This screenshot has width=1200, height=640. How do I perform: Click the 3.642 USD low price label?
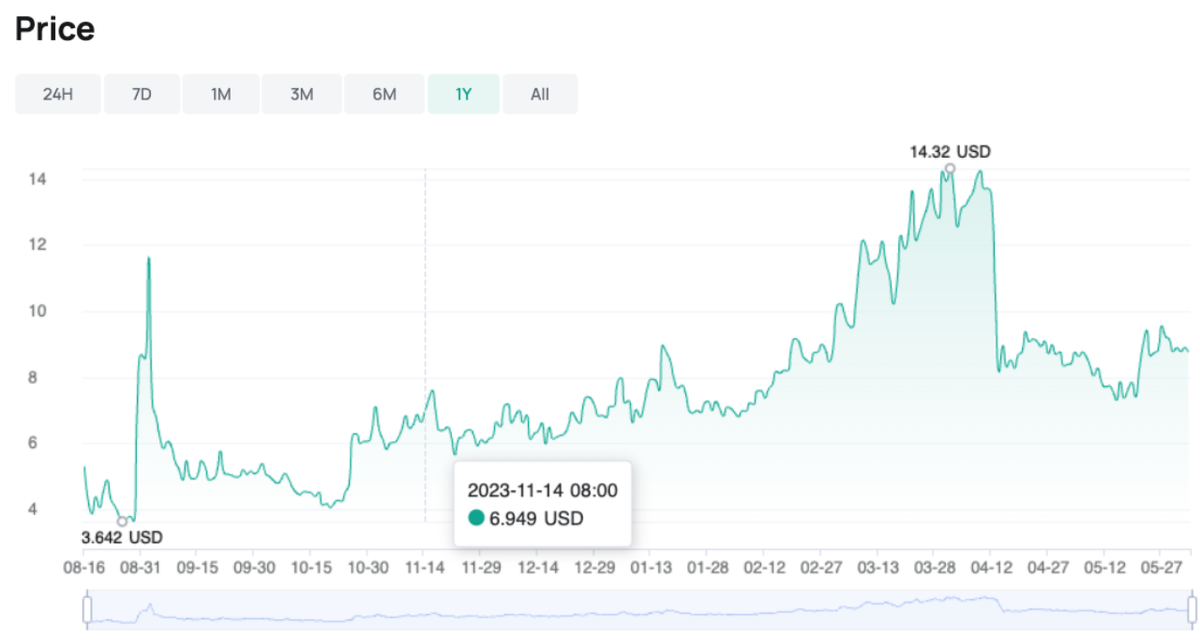(x=122, y=538)
